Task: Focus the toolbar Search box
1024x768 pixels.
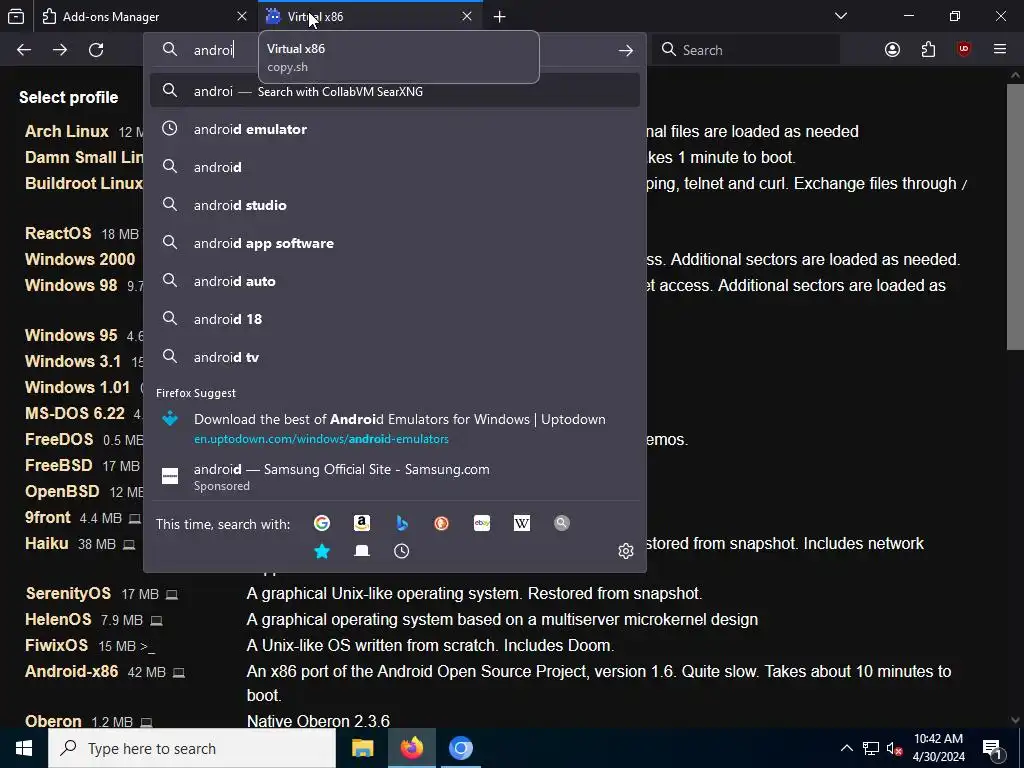Action: click(x=746, y=50)
